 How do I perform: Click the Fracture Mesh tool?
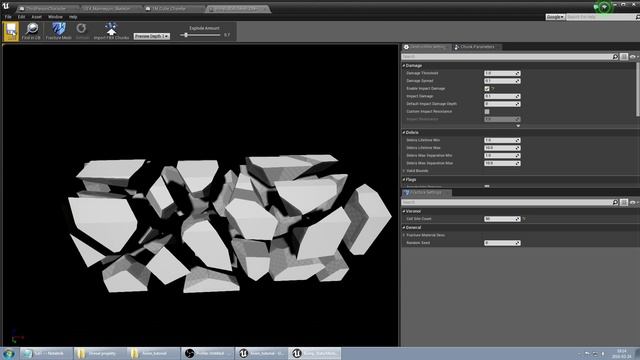[x=59, y=31]
